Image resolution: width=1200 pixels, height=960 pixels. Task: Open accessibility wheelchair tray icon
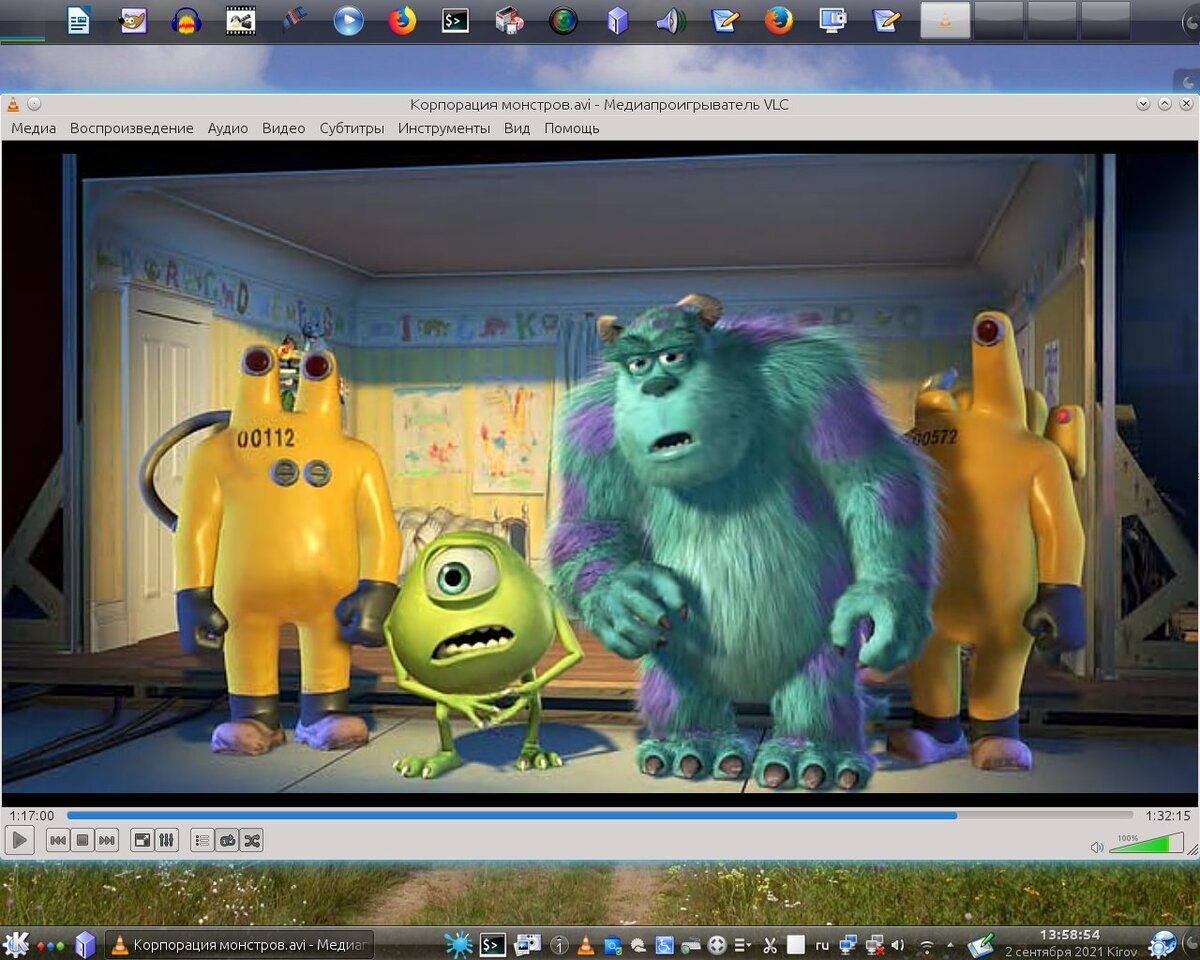(x=664, y=944)
